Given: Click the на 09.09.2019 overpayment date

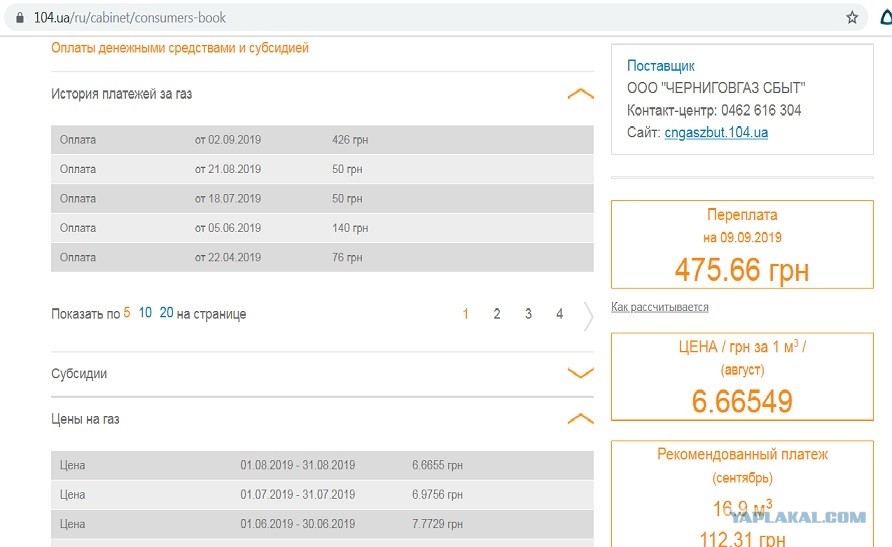Looking at the screenshot, I should pyautogui.click(x=742, y=238).
